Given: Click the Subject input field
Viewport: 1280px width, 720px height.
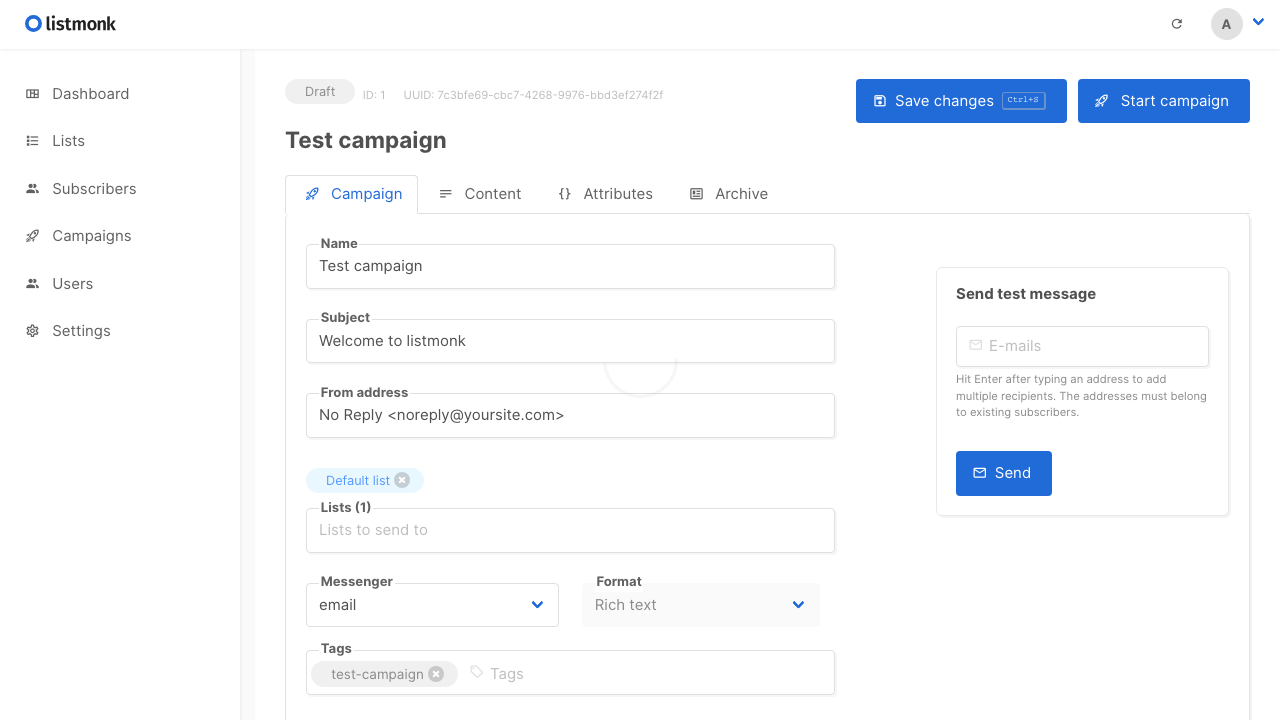Looking at the screenshot, I should 570,341.
